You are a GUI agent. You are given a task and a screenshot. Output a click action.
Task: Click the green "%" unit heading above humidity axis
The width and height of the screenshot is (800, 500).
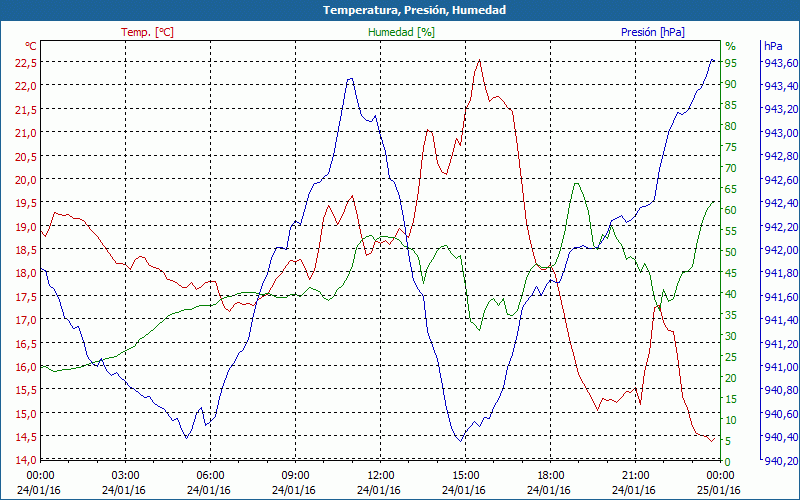point(731,46)
